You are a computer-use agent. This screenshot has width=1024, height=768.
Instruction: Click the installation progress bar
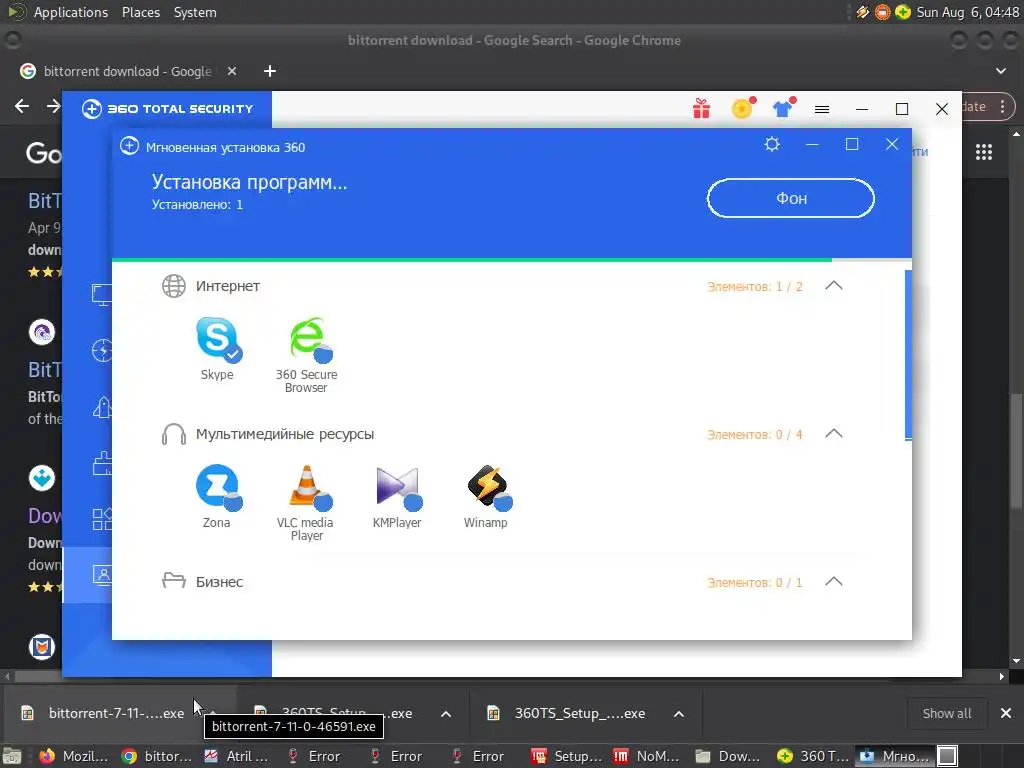click(511, 260)
